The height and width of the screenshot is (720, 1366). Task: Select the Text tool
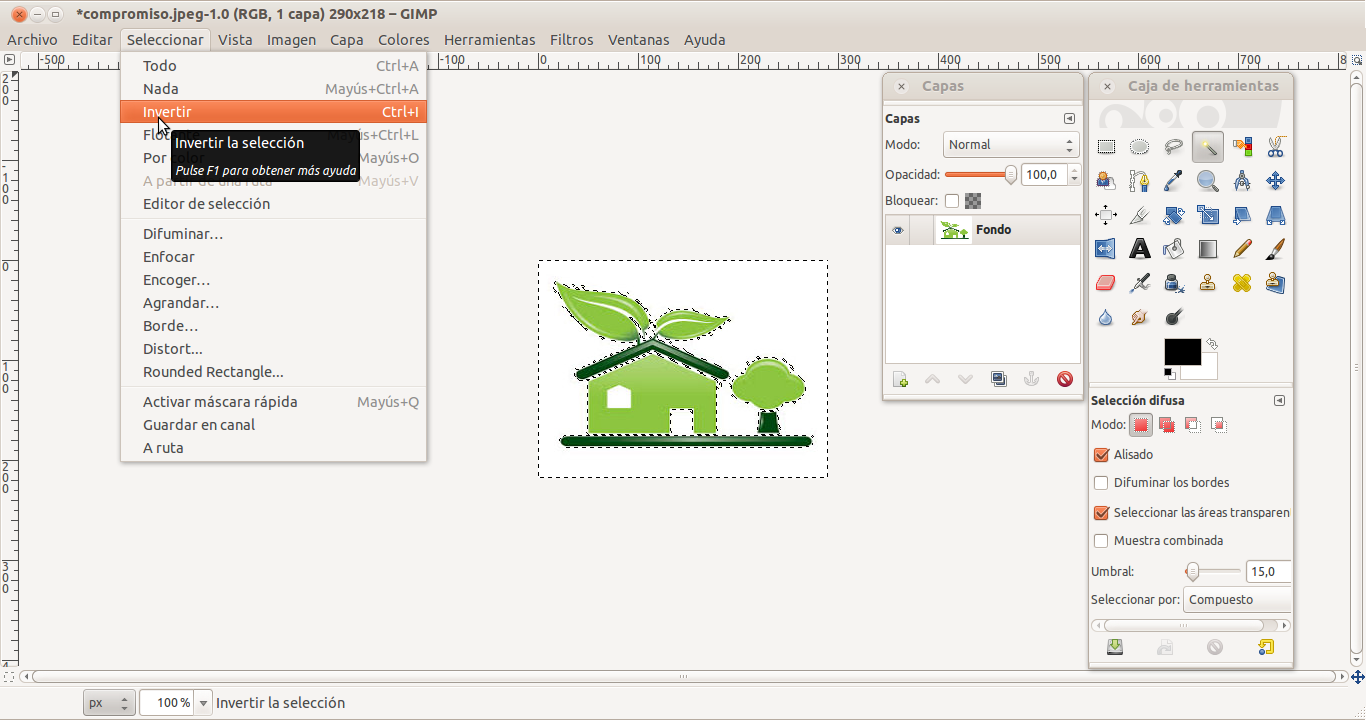[1140, 249]
